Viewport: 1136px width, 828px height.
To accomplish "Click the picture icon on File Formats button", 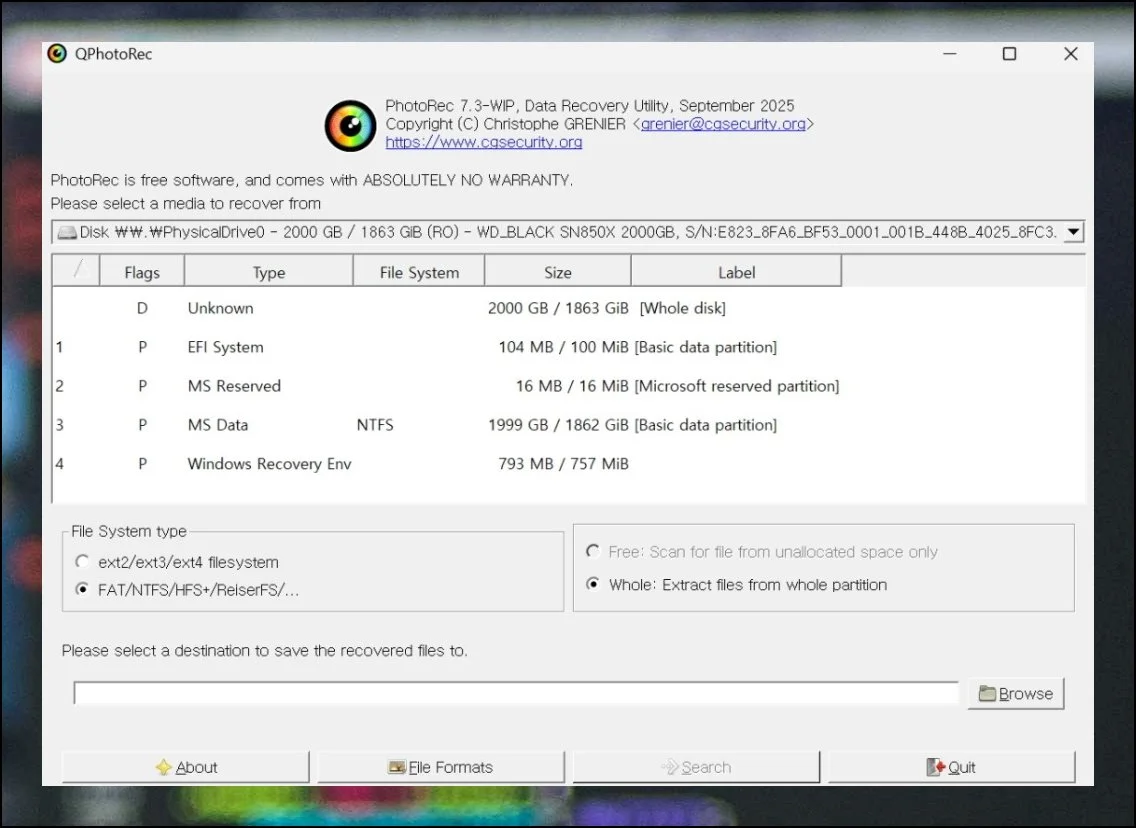I will pos(397,768).
